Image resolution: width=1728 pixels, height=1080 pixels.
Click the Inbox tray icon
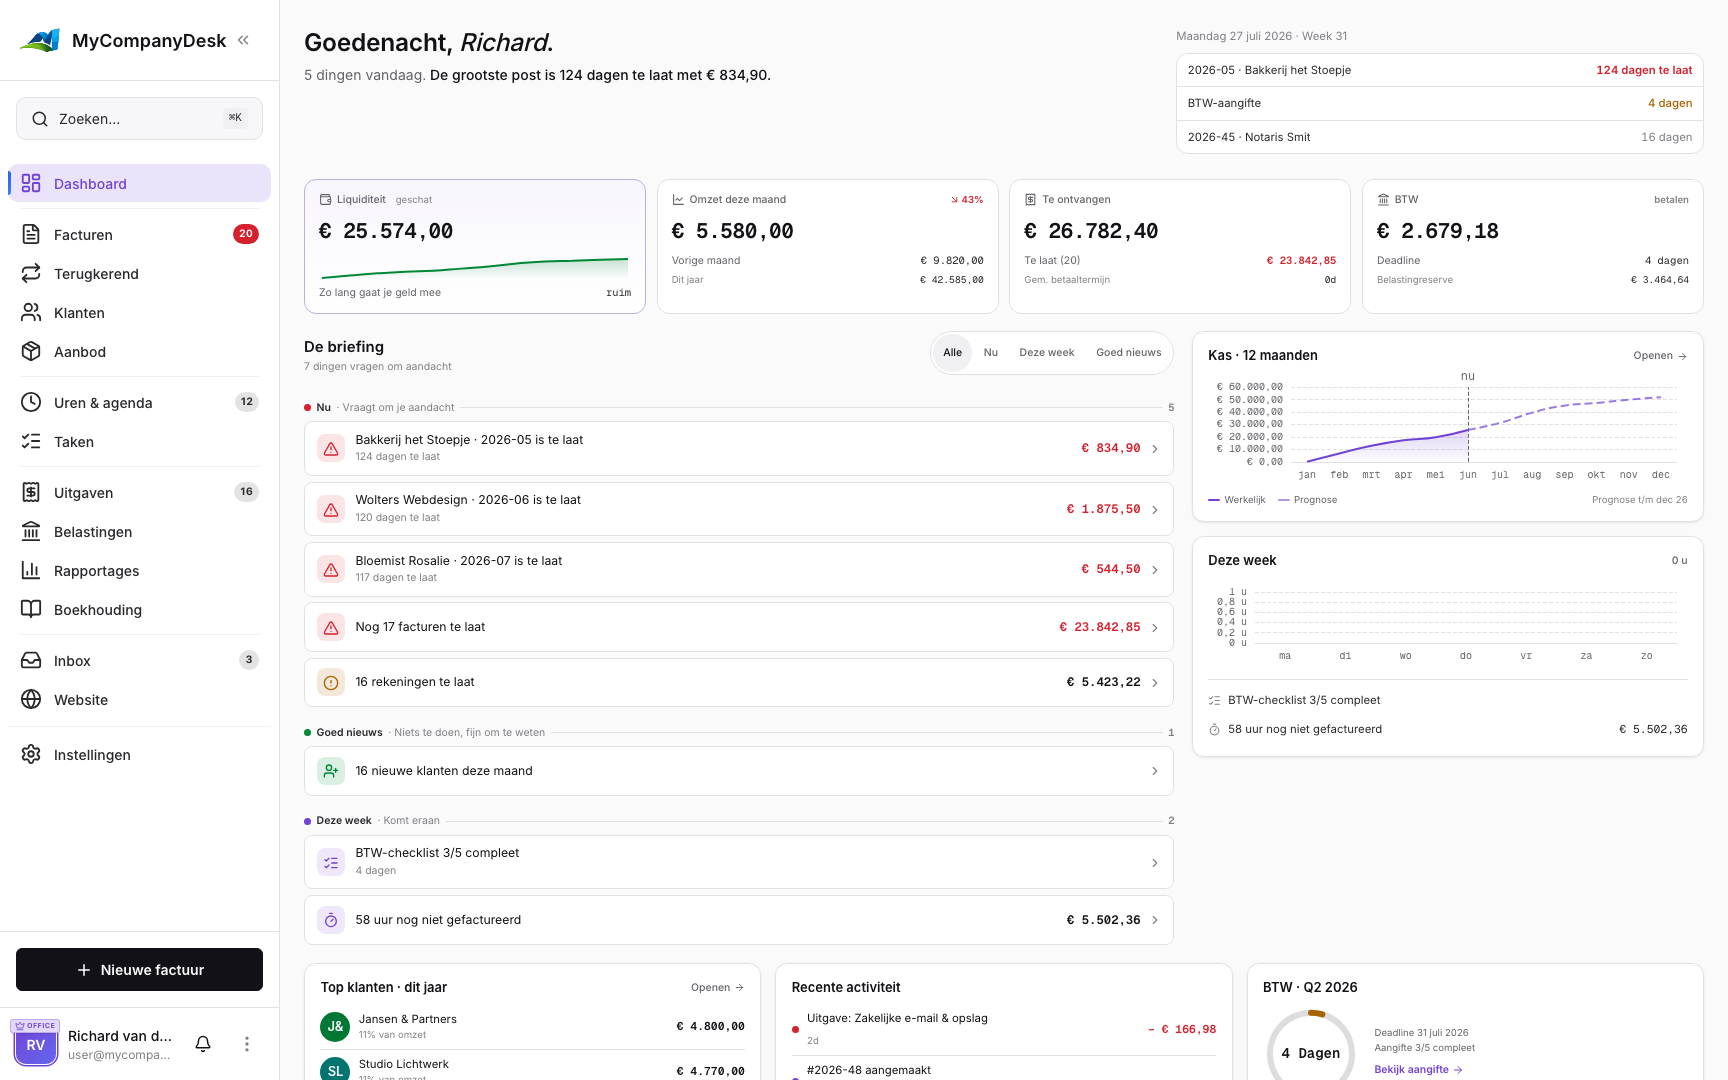click(31, 660)
